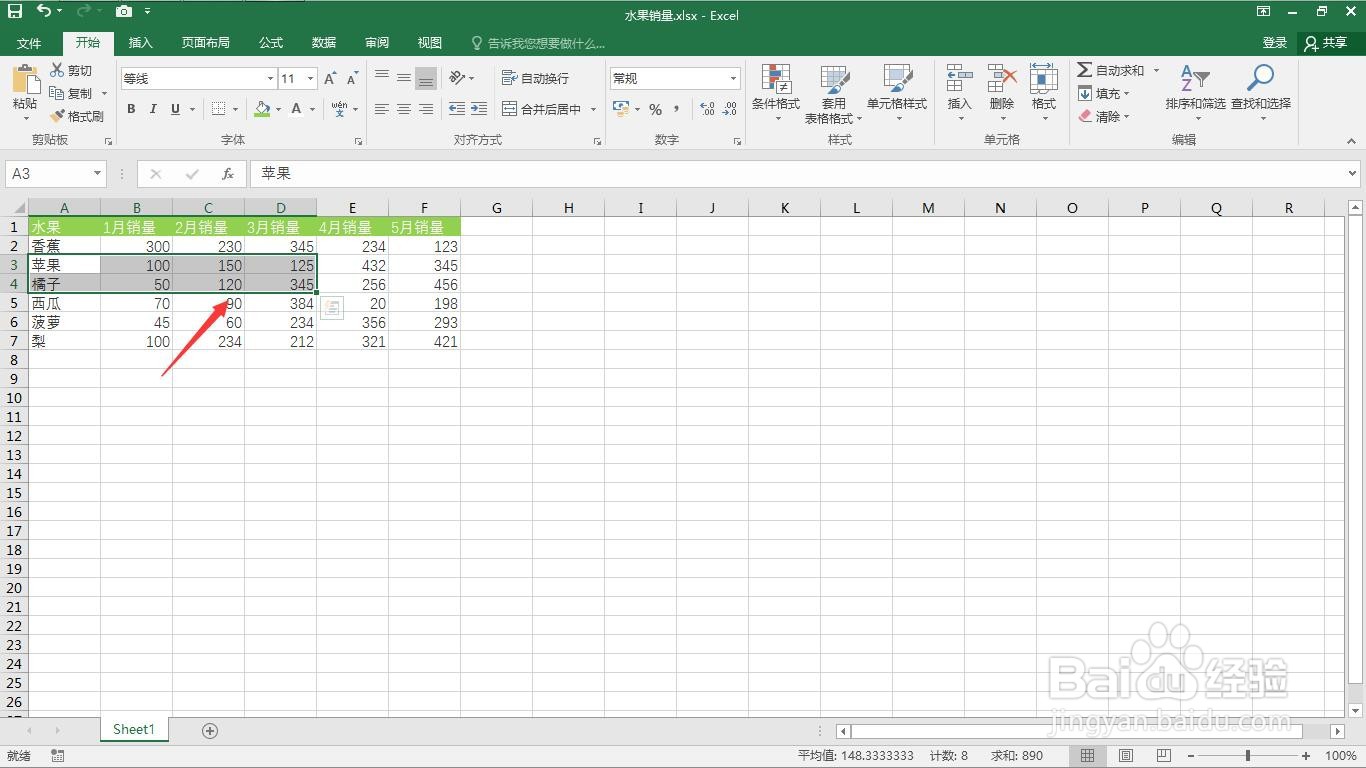Expand Merge and Center (合并后居中) arrow
Image resolution: width=1366 pixels, height=768 pixels.
click(x=593, y=109)
